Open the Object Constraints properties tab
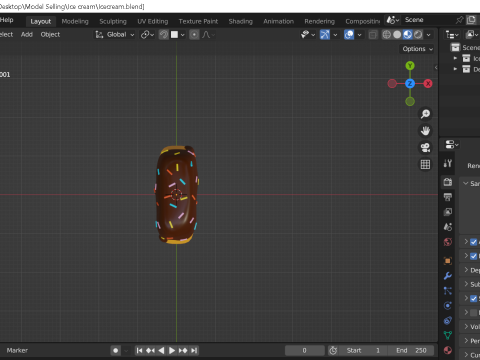The height and width of the screenshot is (360, 480). [448, 320]
